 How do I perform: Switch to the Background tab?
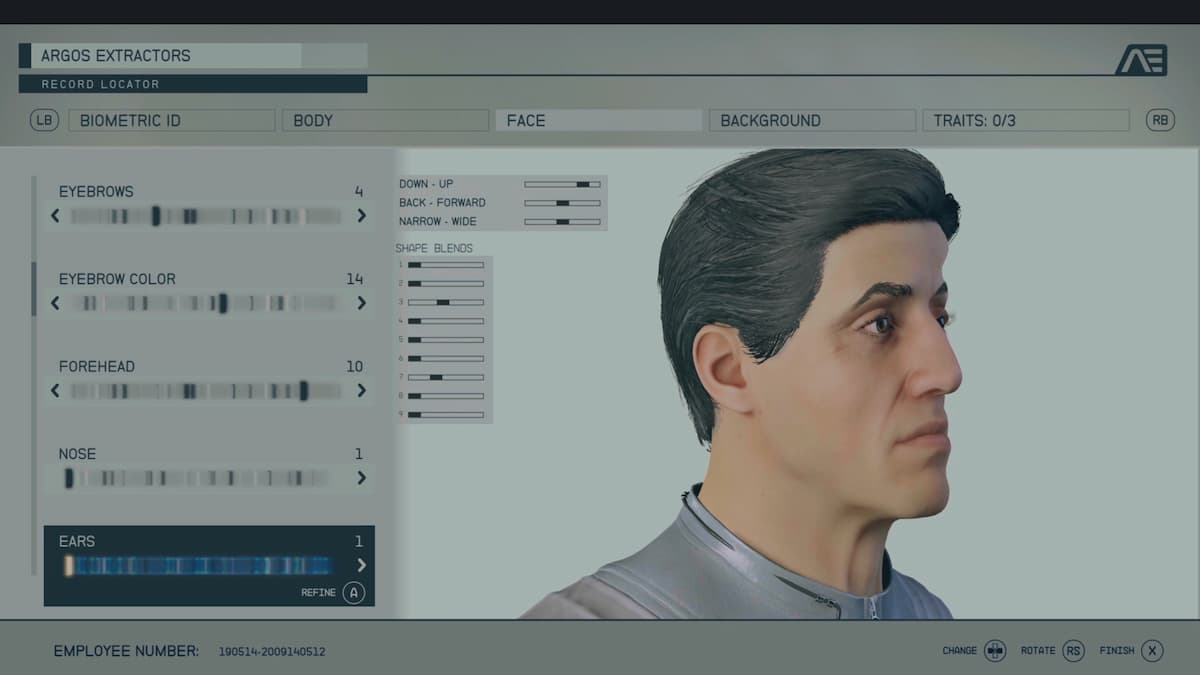pos(812,120)
